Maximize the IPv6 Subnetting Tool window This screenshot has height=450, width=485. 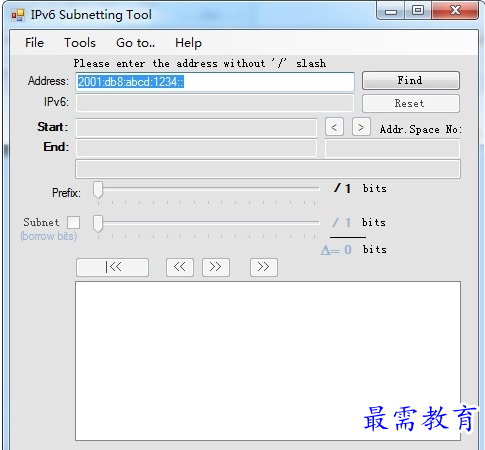(x=418, y=11)
